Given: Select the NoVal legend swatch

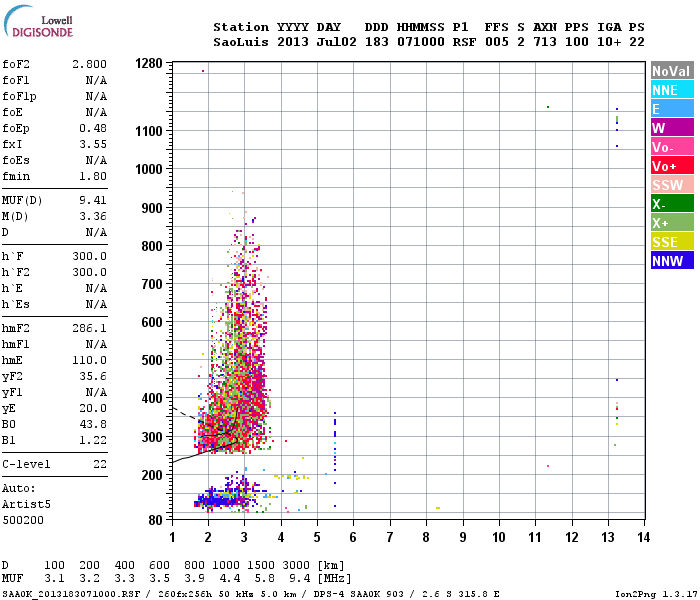Looking at the screenshot, I should tap(672, 71).
